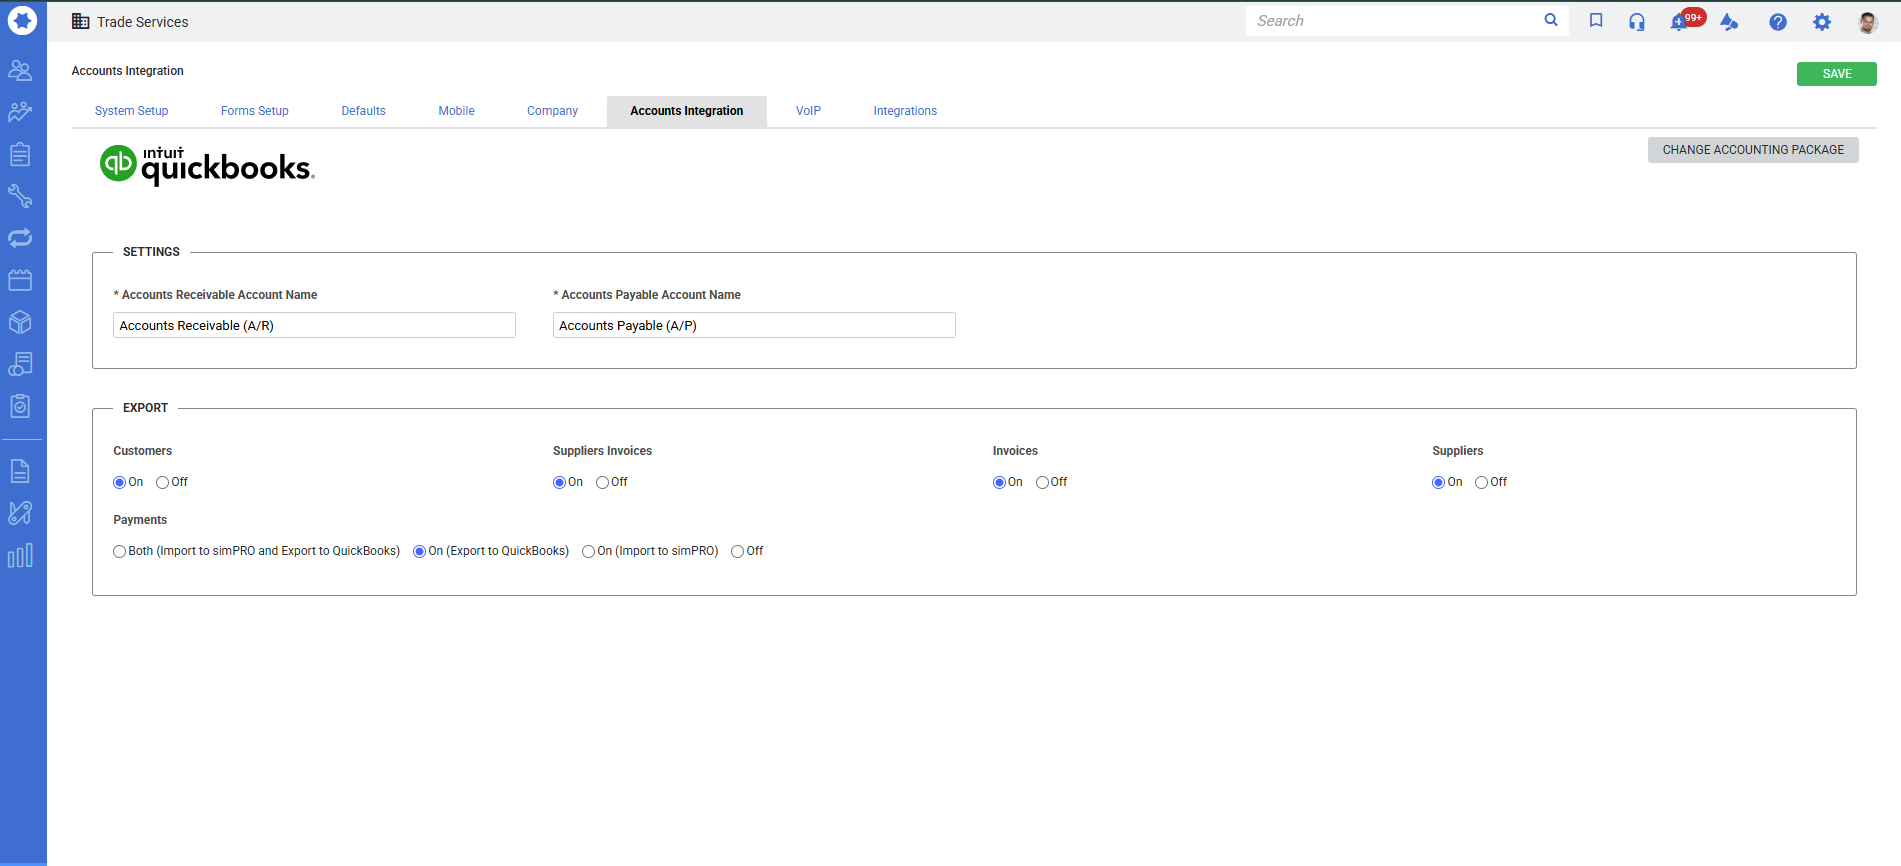Open settings gear icon in top bar
Image resolution: width=1901 pixels, height=866 pixels.
tap(1822, 22)
